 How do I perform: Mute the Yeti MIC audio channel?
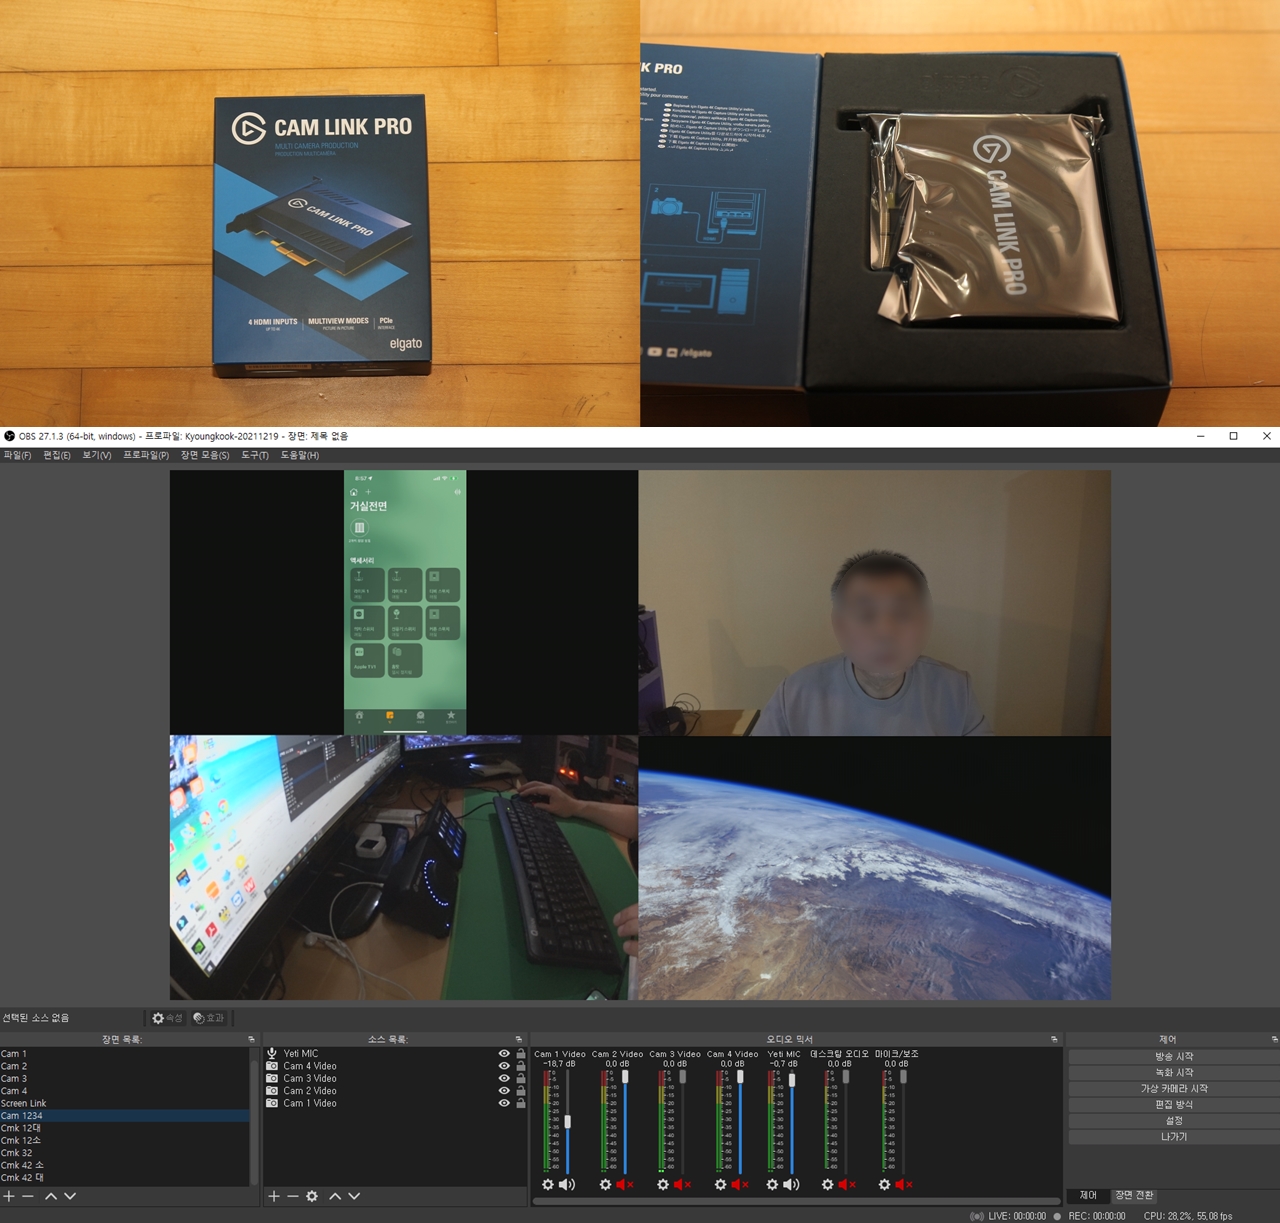tap(791, 1185)
